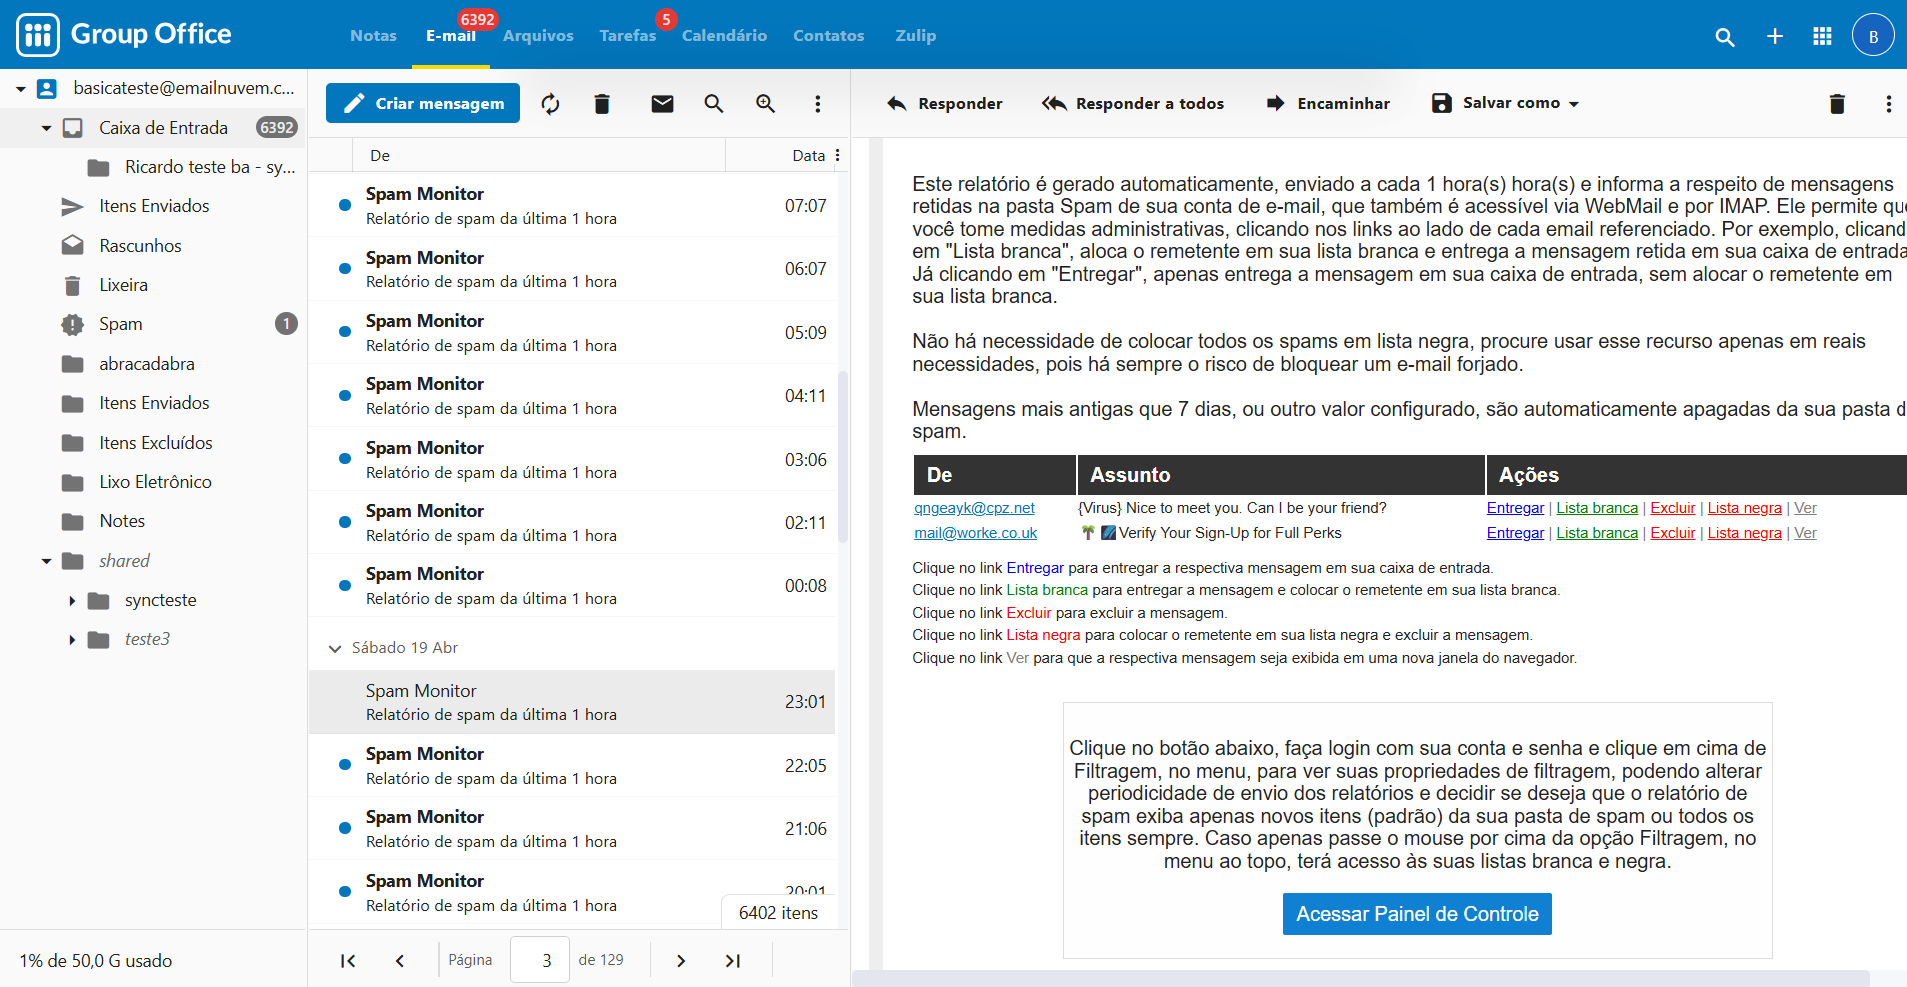Image resolution: width=1907 pixels, height=987 pixels.
Task: Open the Tarefas tab
Action: point(627,36)
